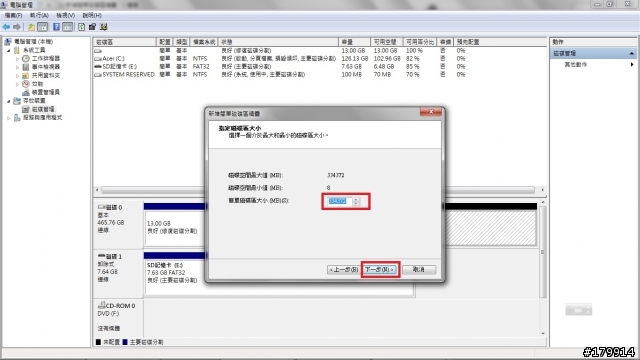This screenshot has height=360, width=640.
Task: Toggle the show/hide action pane icon
Action: (68, 27)
